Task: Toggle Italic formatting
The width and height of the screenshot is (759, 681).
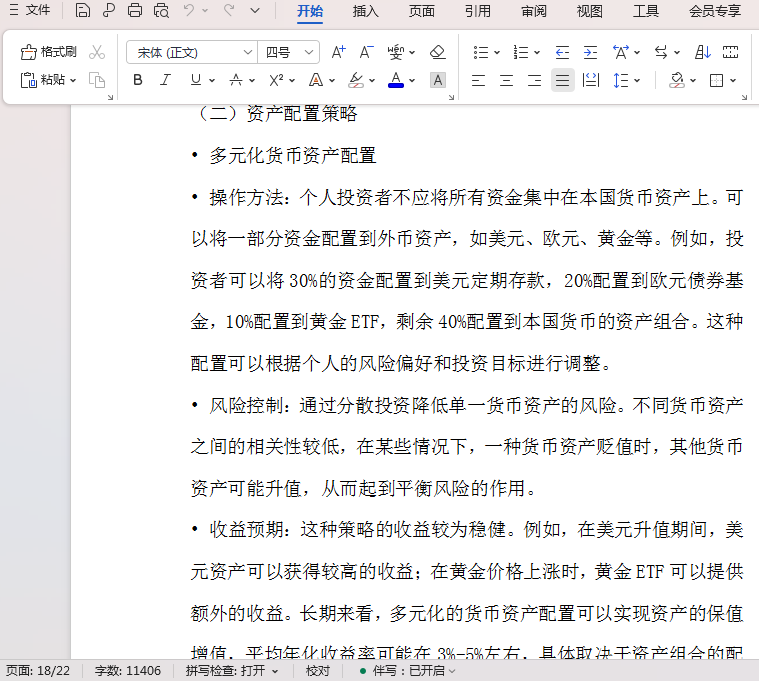Action: tap(166, 80)
